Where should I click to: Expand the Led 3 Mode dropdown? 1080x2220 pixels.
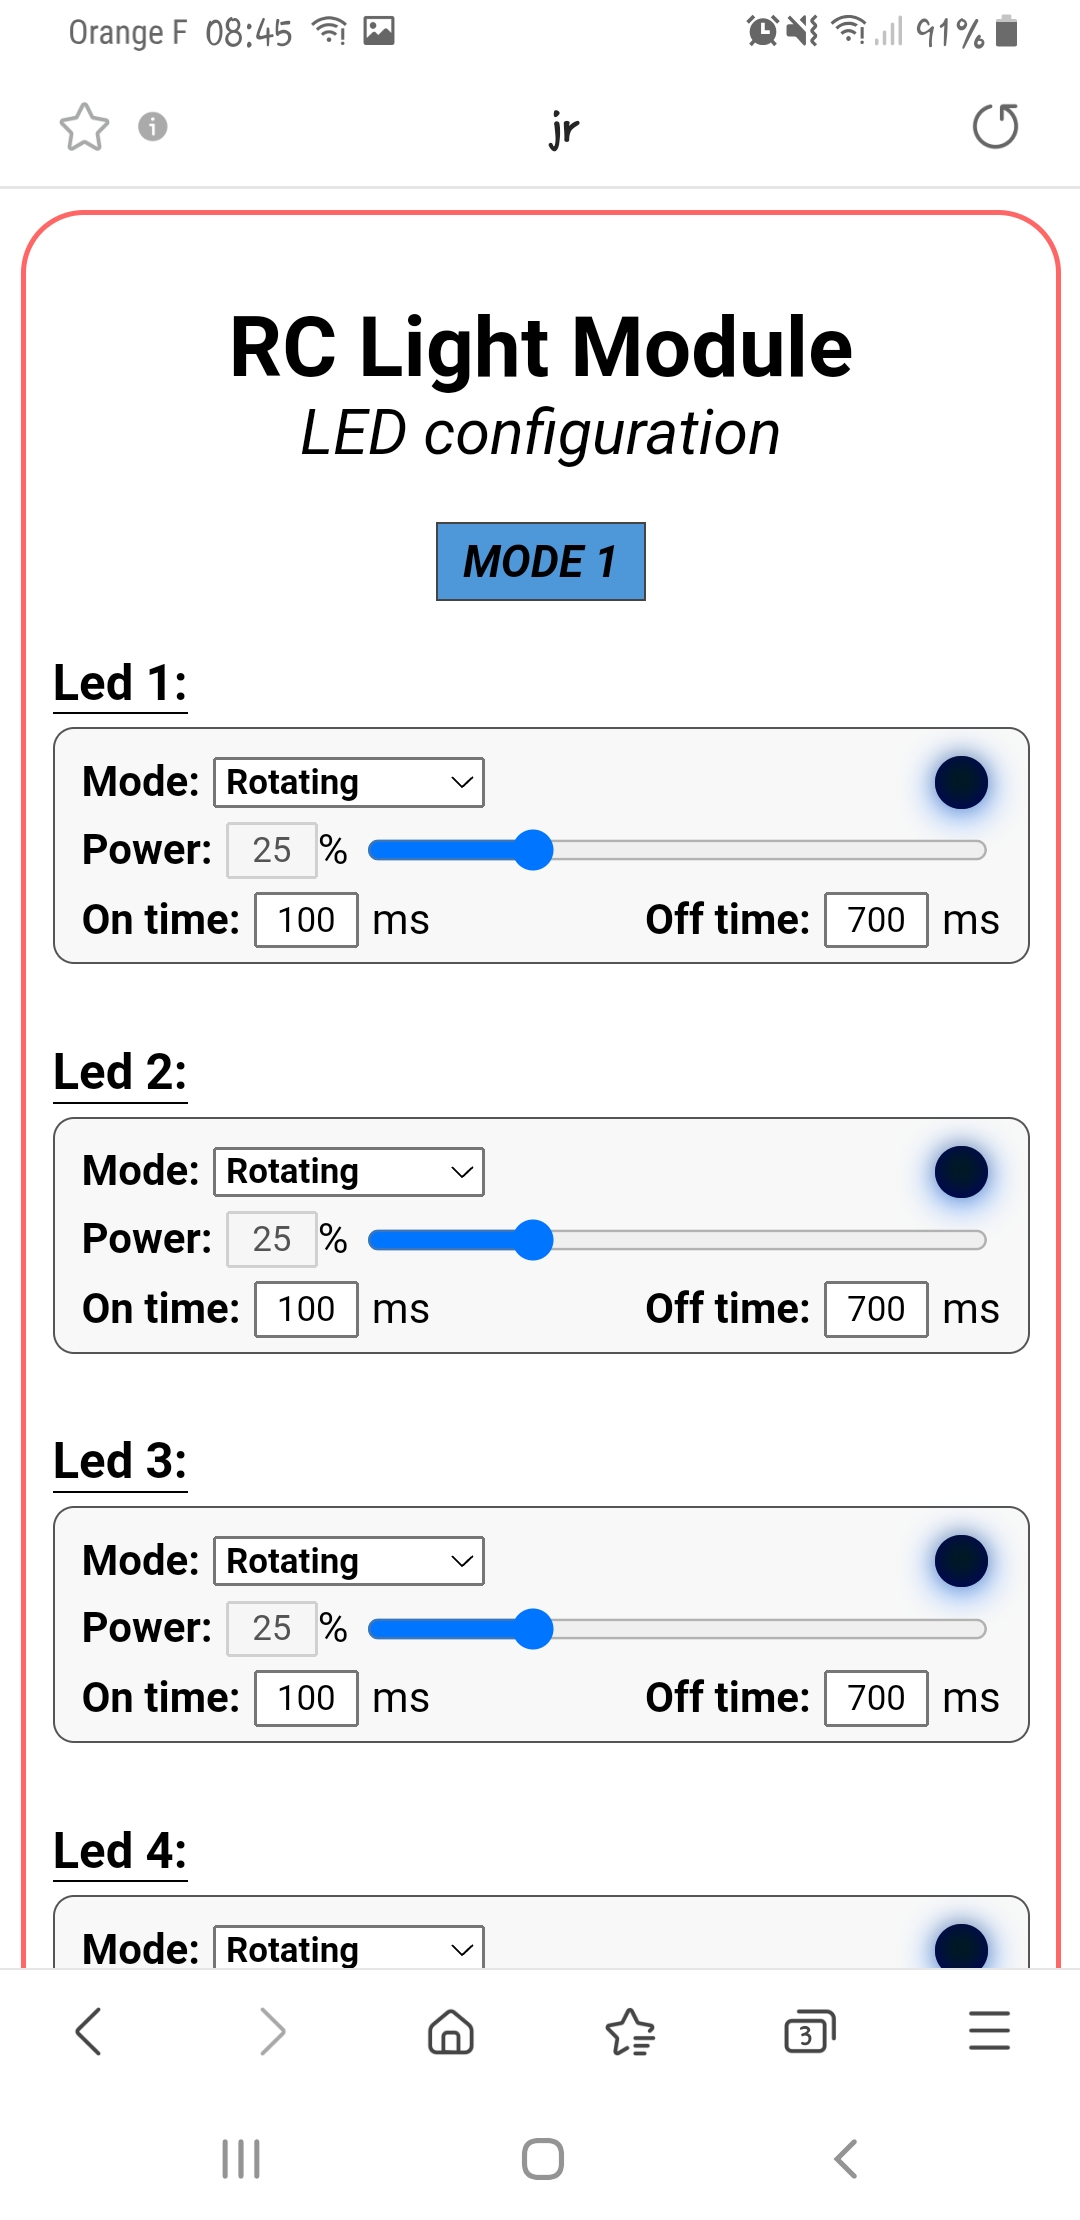(x=349, y=1561)
